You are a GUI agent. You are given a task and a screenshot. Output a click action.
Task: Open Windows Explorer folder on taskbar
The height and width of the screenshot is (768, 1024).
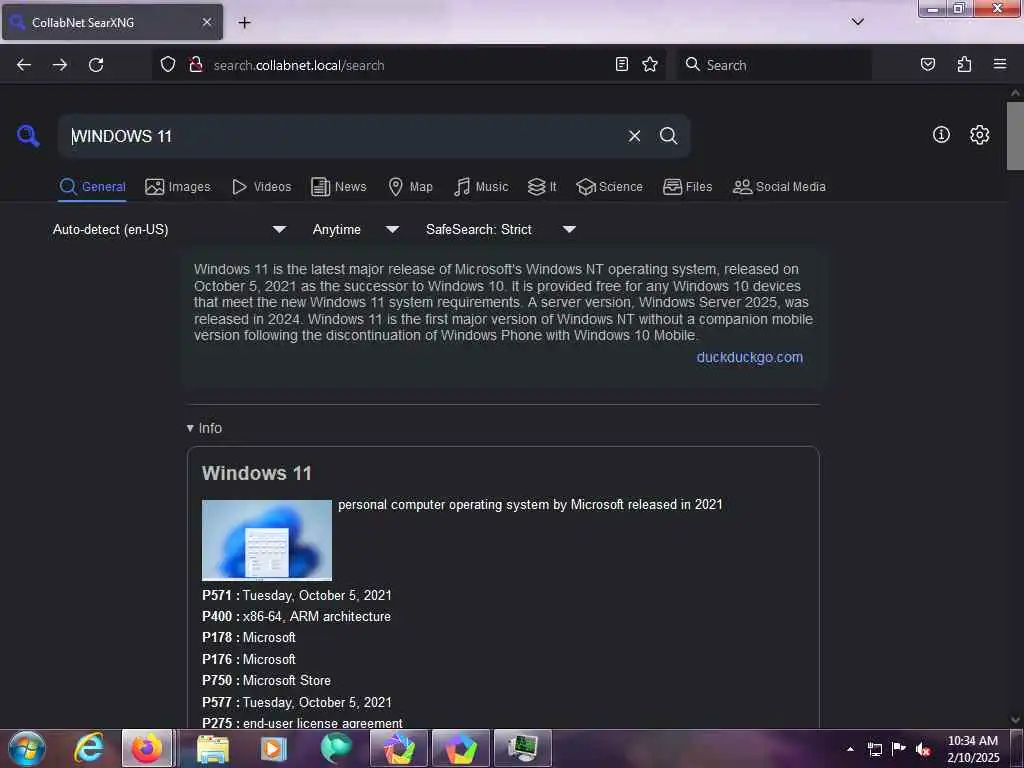(213, 748)
